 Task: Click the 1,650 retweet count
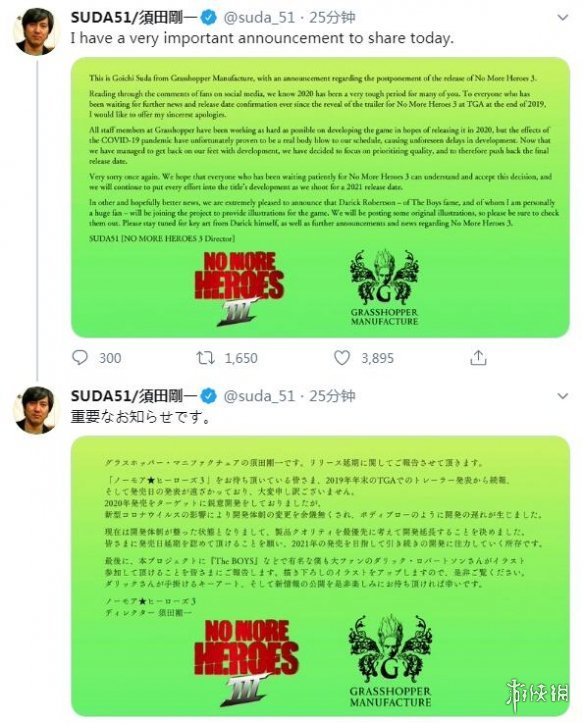point(241,358)
